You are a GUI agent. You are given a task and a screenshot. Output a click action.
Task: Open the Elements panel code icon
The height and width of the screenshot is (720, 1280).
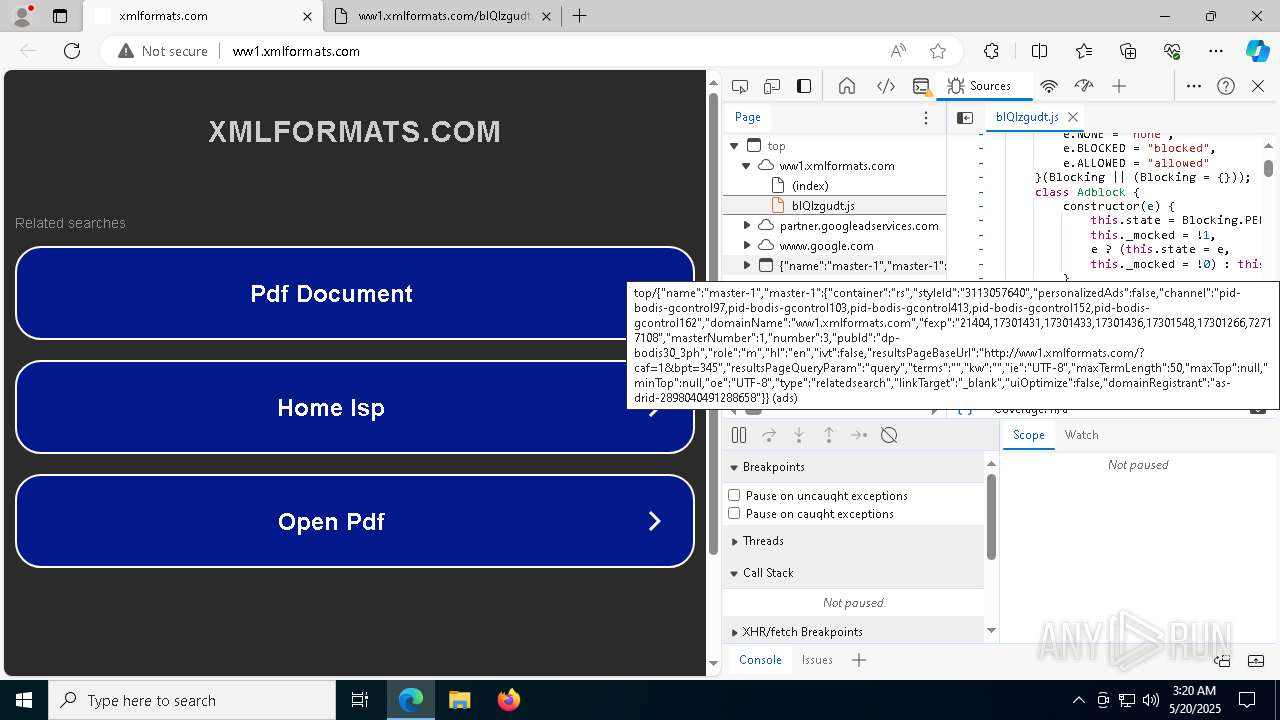(x=886, y=86)
